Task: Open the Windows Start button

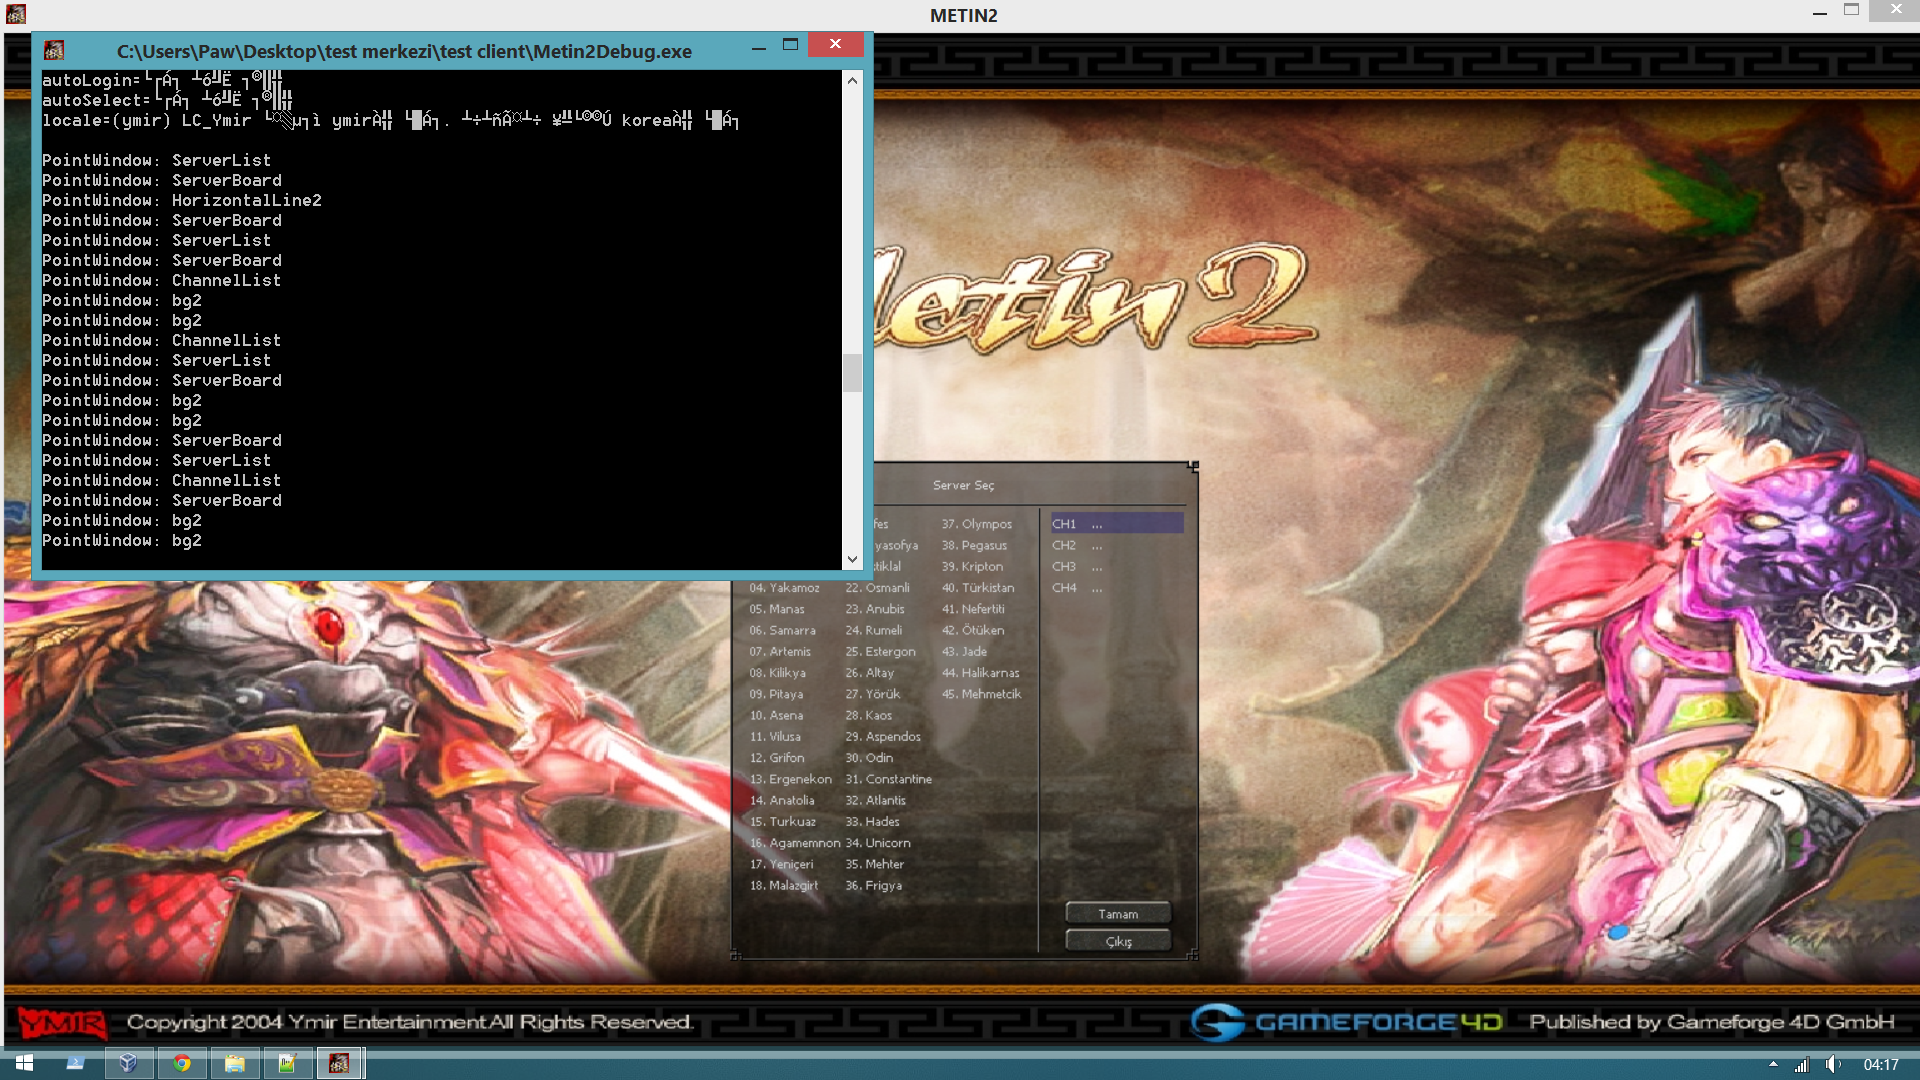Action: tap(24, 1063)
